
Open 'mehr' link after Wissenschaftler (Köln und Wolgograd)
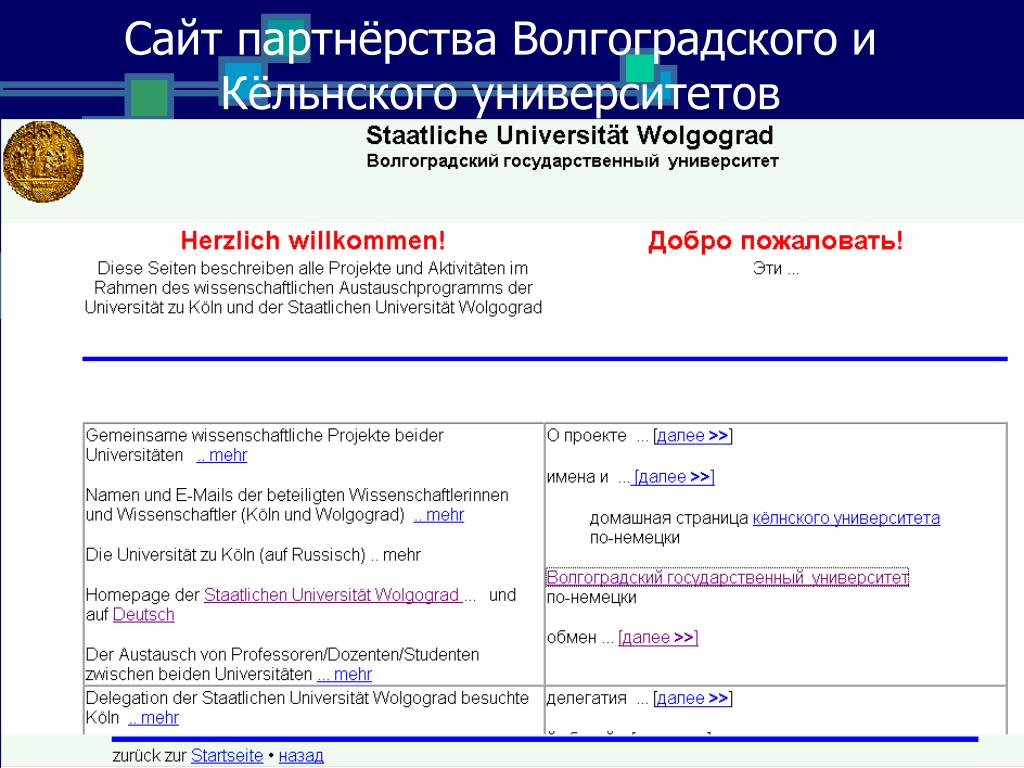(439, 515)
